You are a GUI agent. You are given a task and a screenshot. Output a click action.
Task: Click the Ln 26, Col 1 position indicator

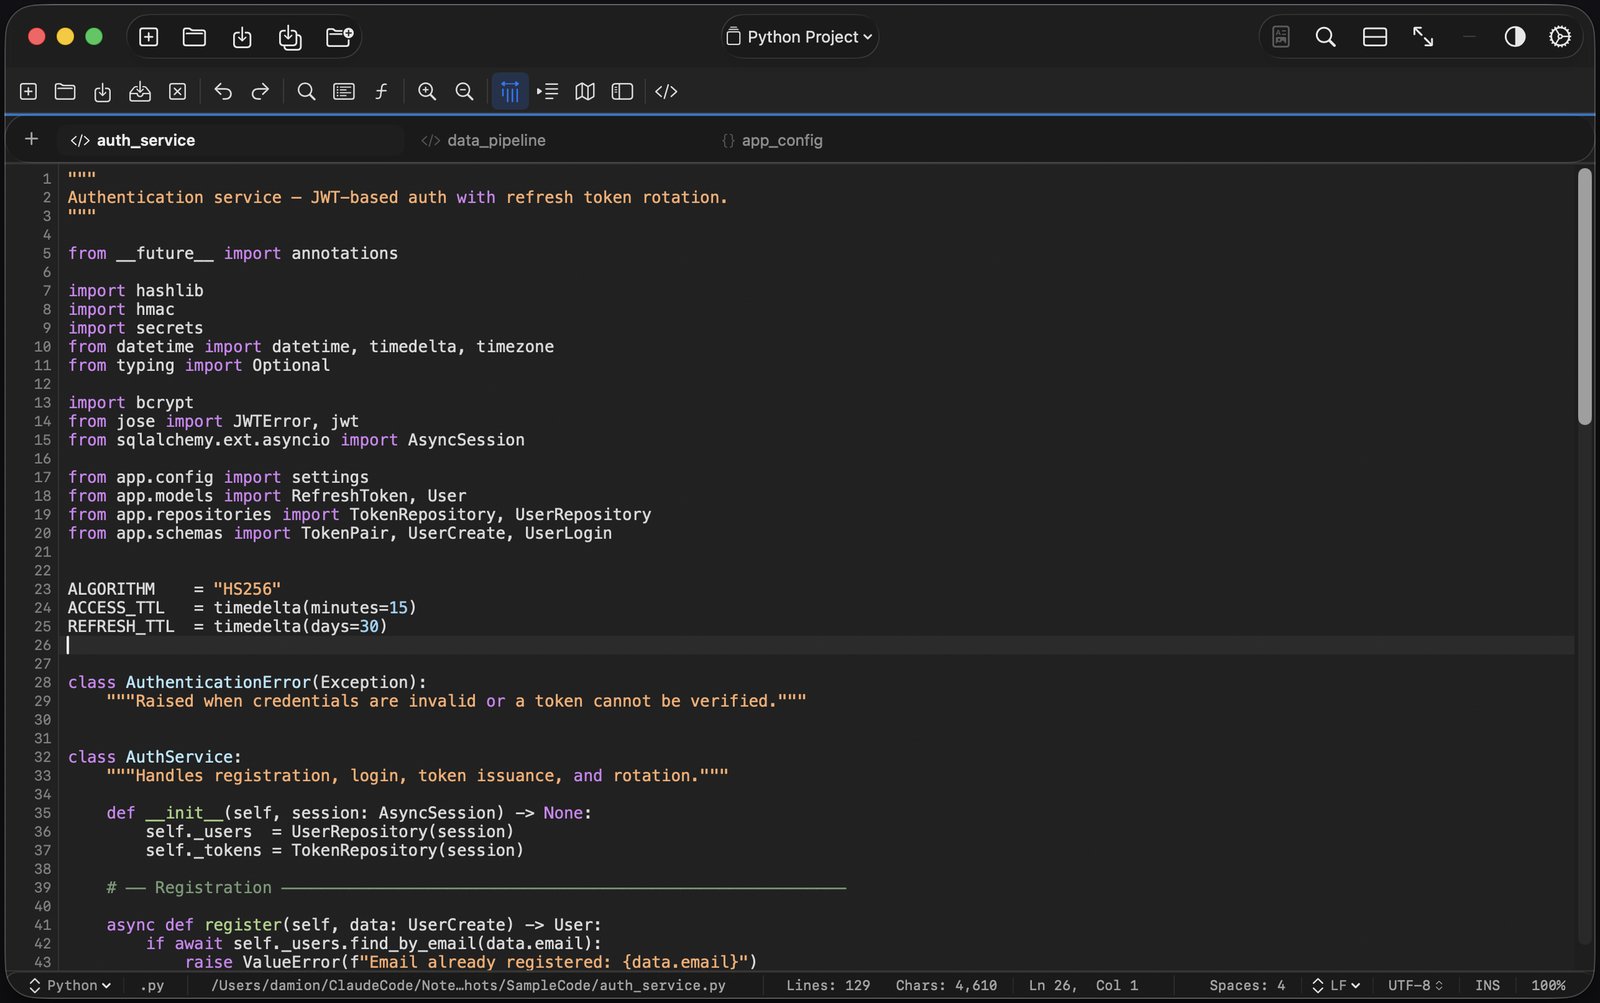click(1083, 985)
